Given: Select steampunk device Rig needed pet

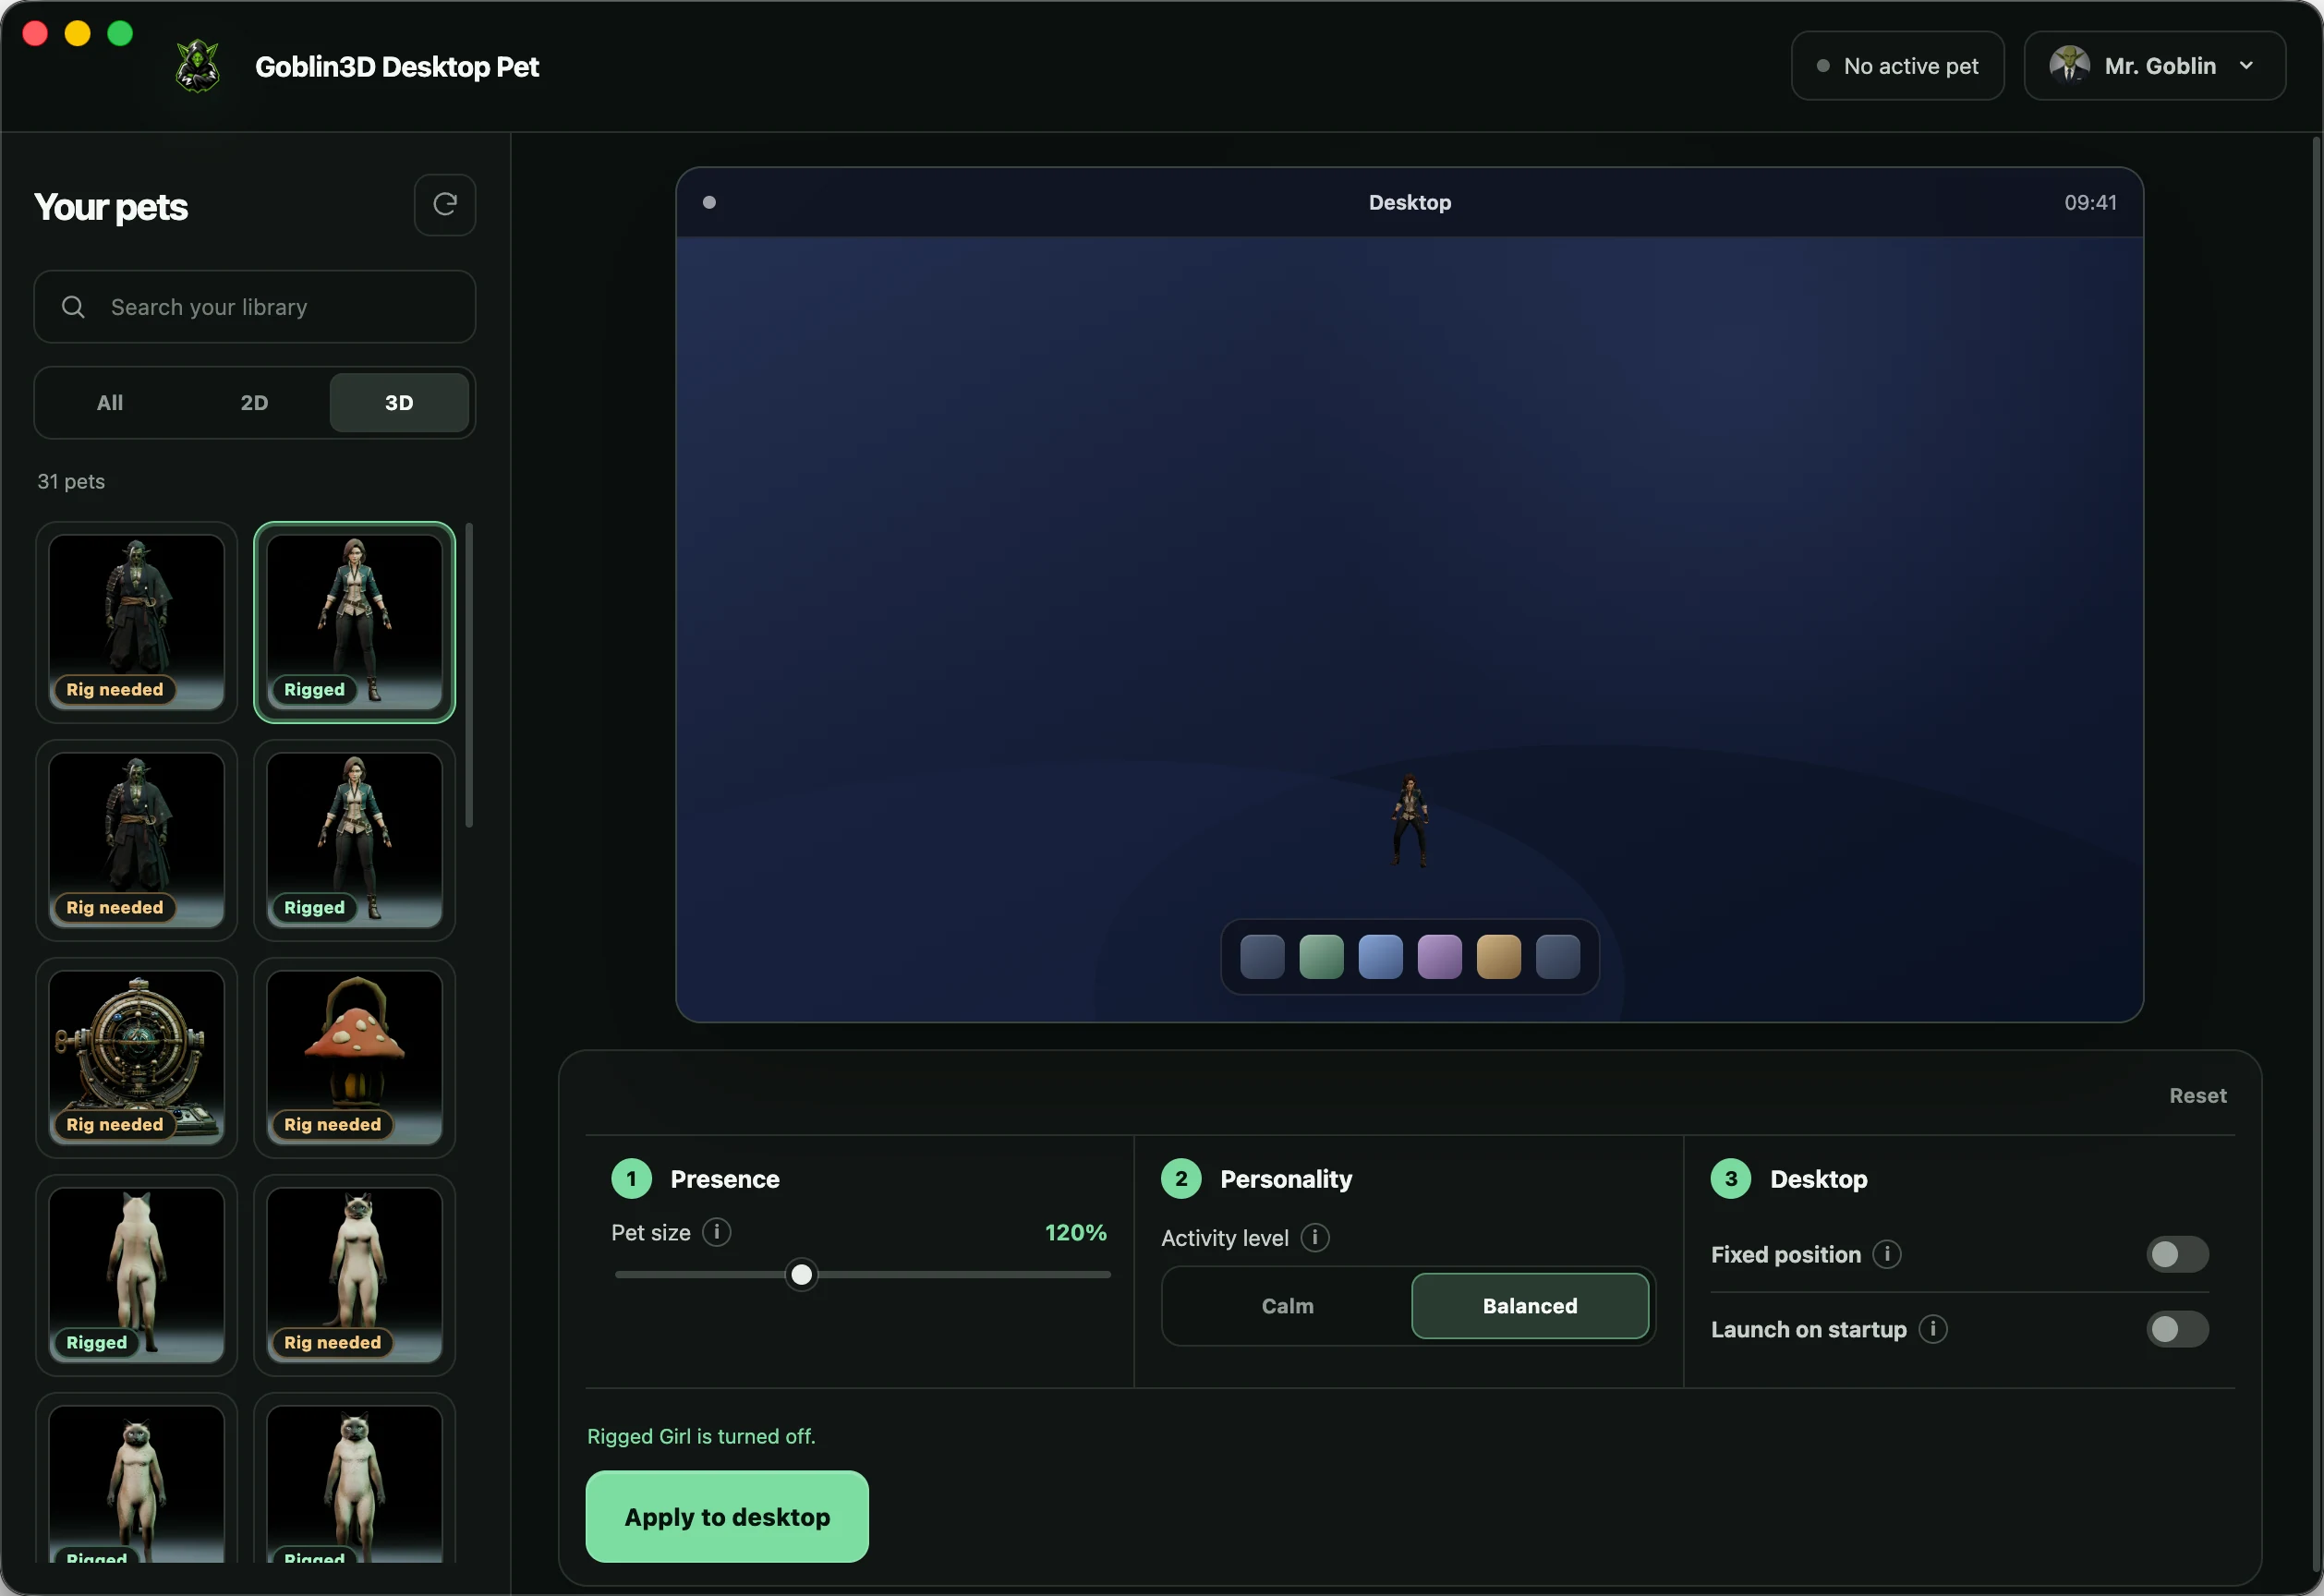Looking at the screenshot, I should point(136,1058).
